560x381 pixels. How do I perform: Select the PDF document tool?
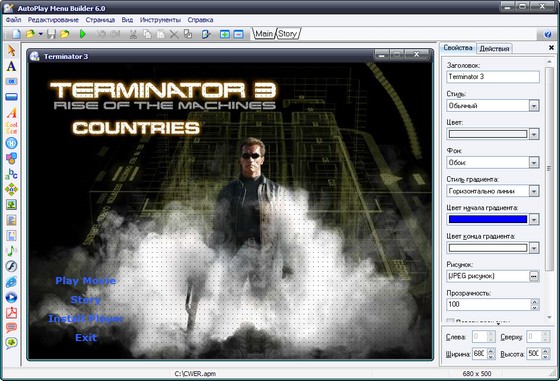tap(11, 312)
